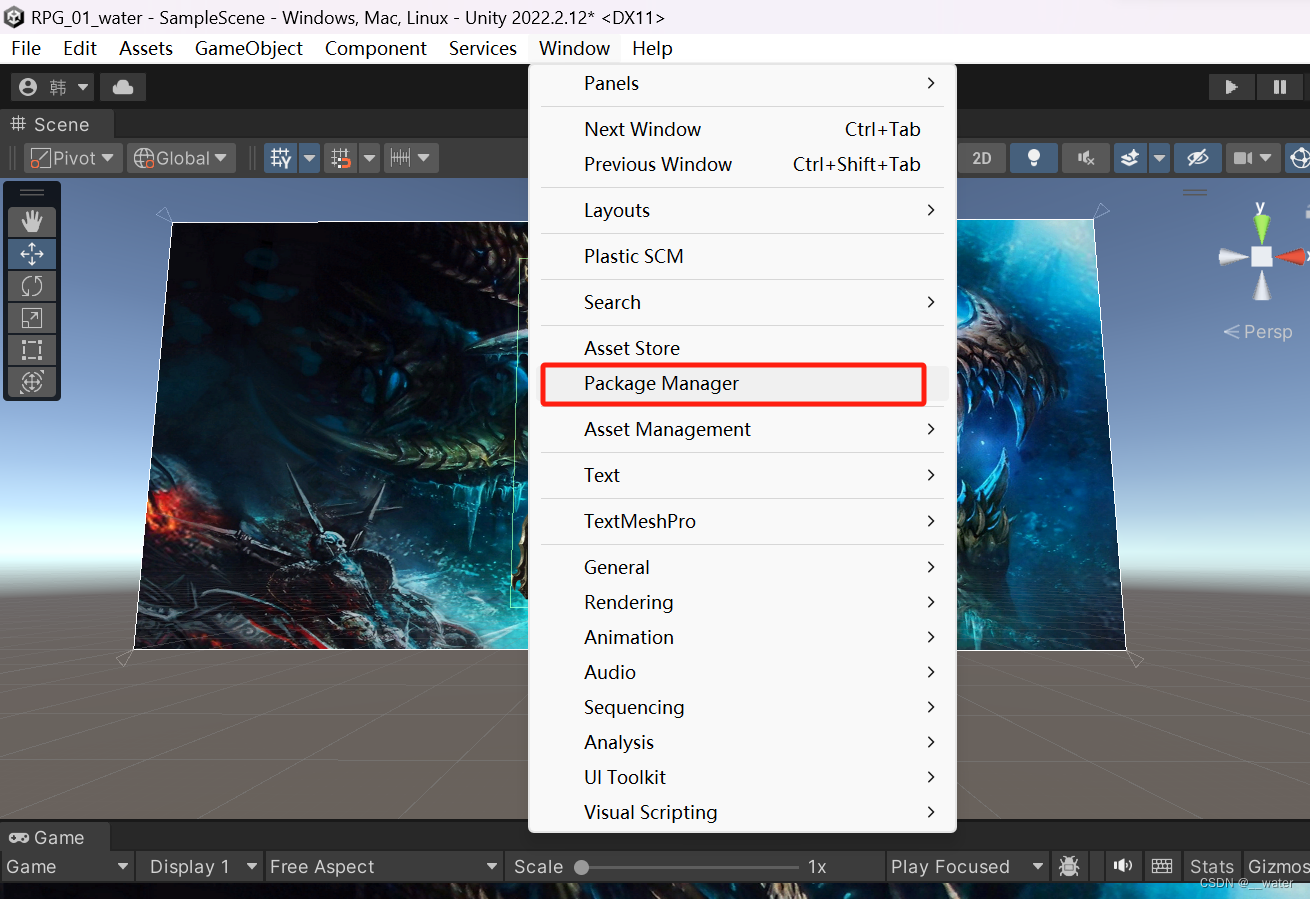Choose Asset Store from Window menu
This screenshot has height=899, width=1310.
[742, 348]
